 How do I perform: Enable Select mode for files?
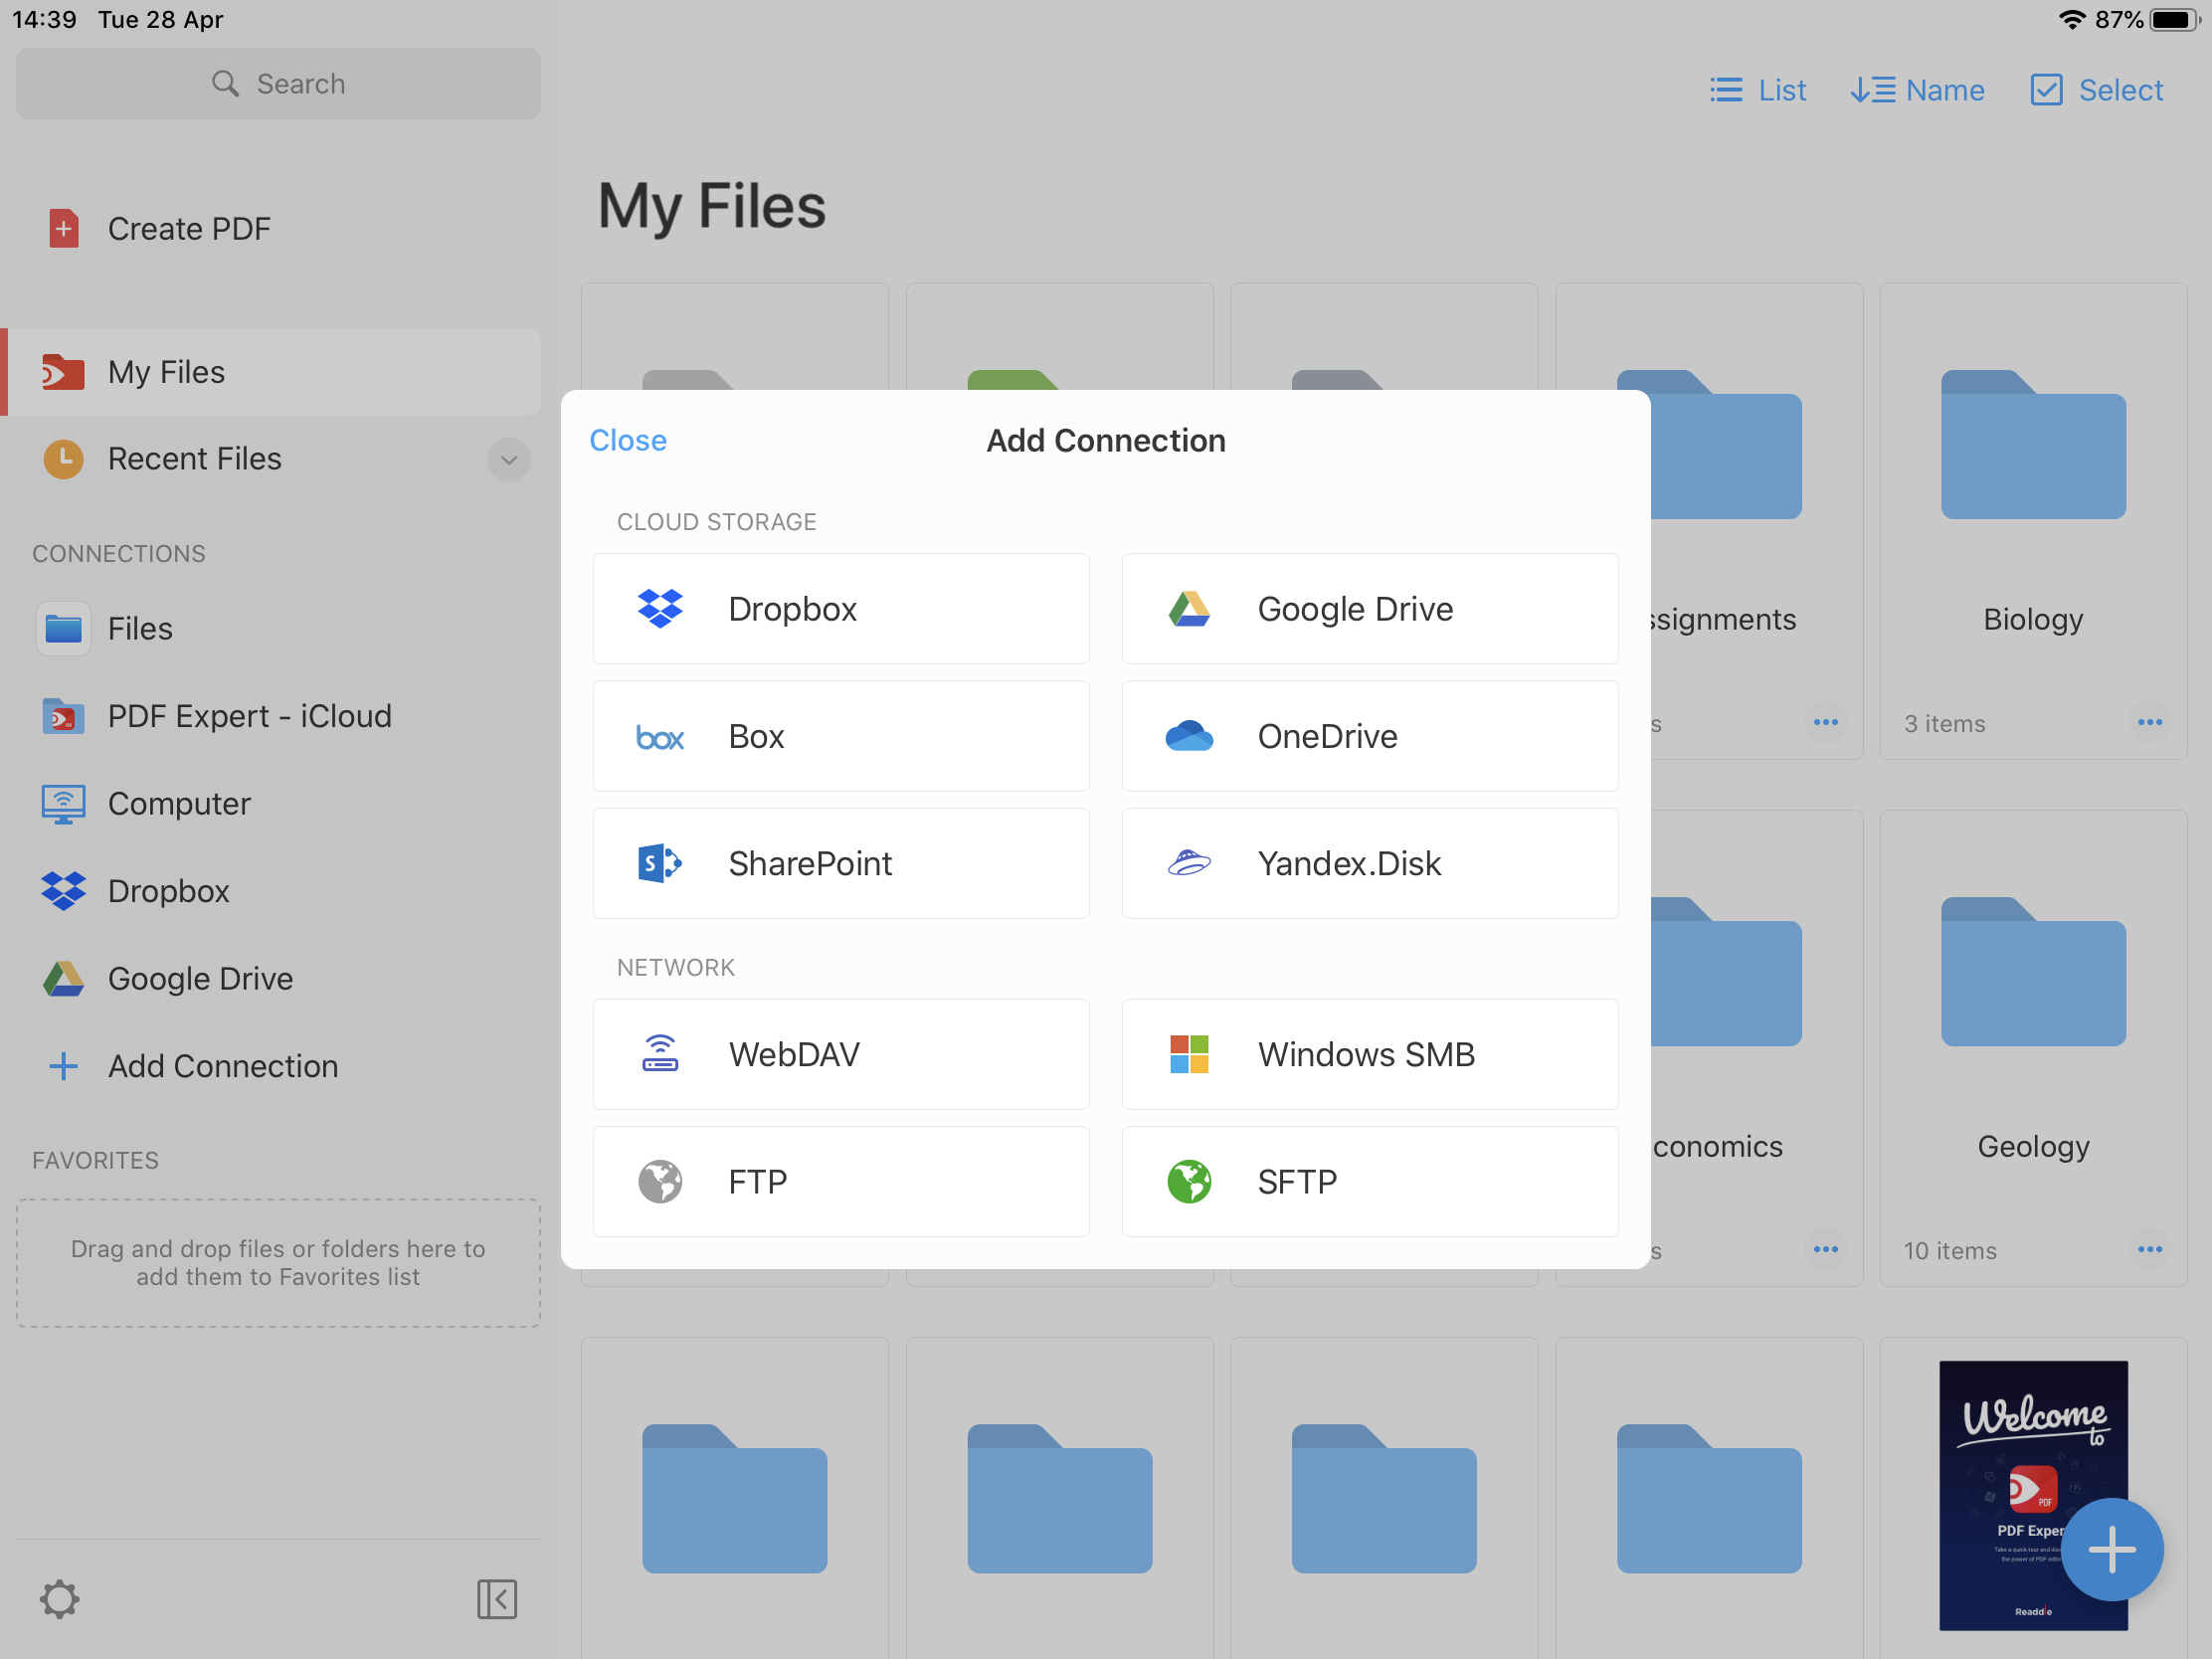coord(2096,90)
